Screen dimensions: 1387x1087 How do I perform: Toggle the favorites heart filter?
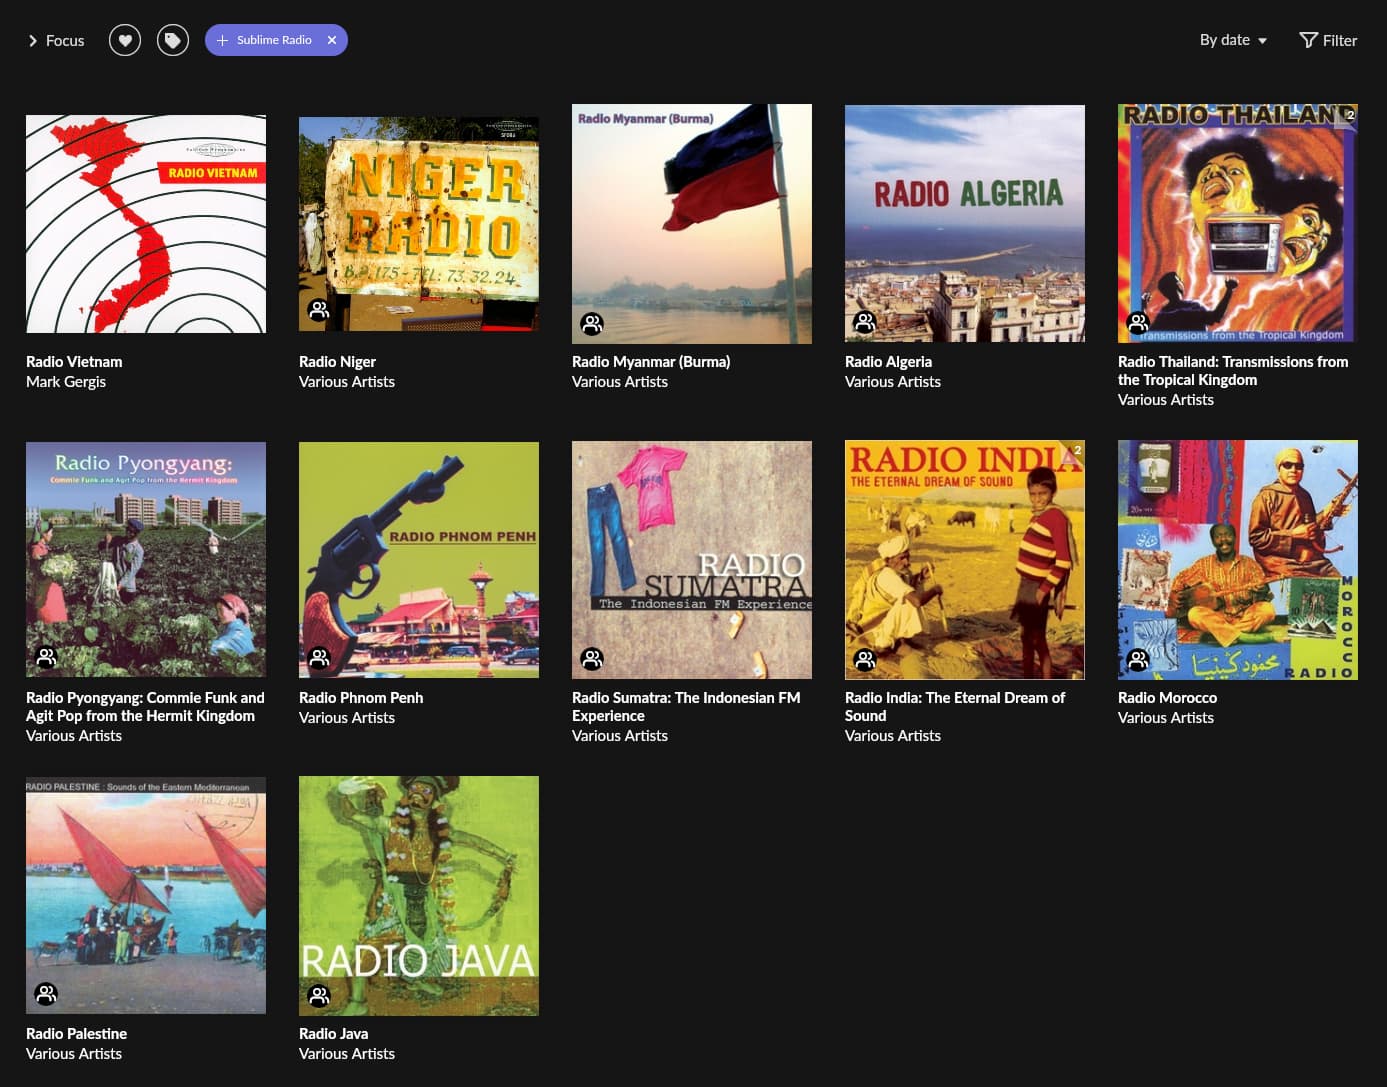[x=125, y=40]
